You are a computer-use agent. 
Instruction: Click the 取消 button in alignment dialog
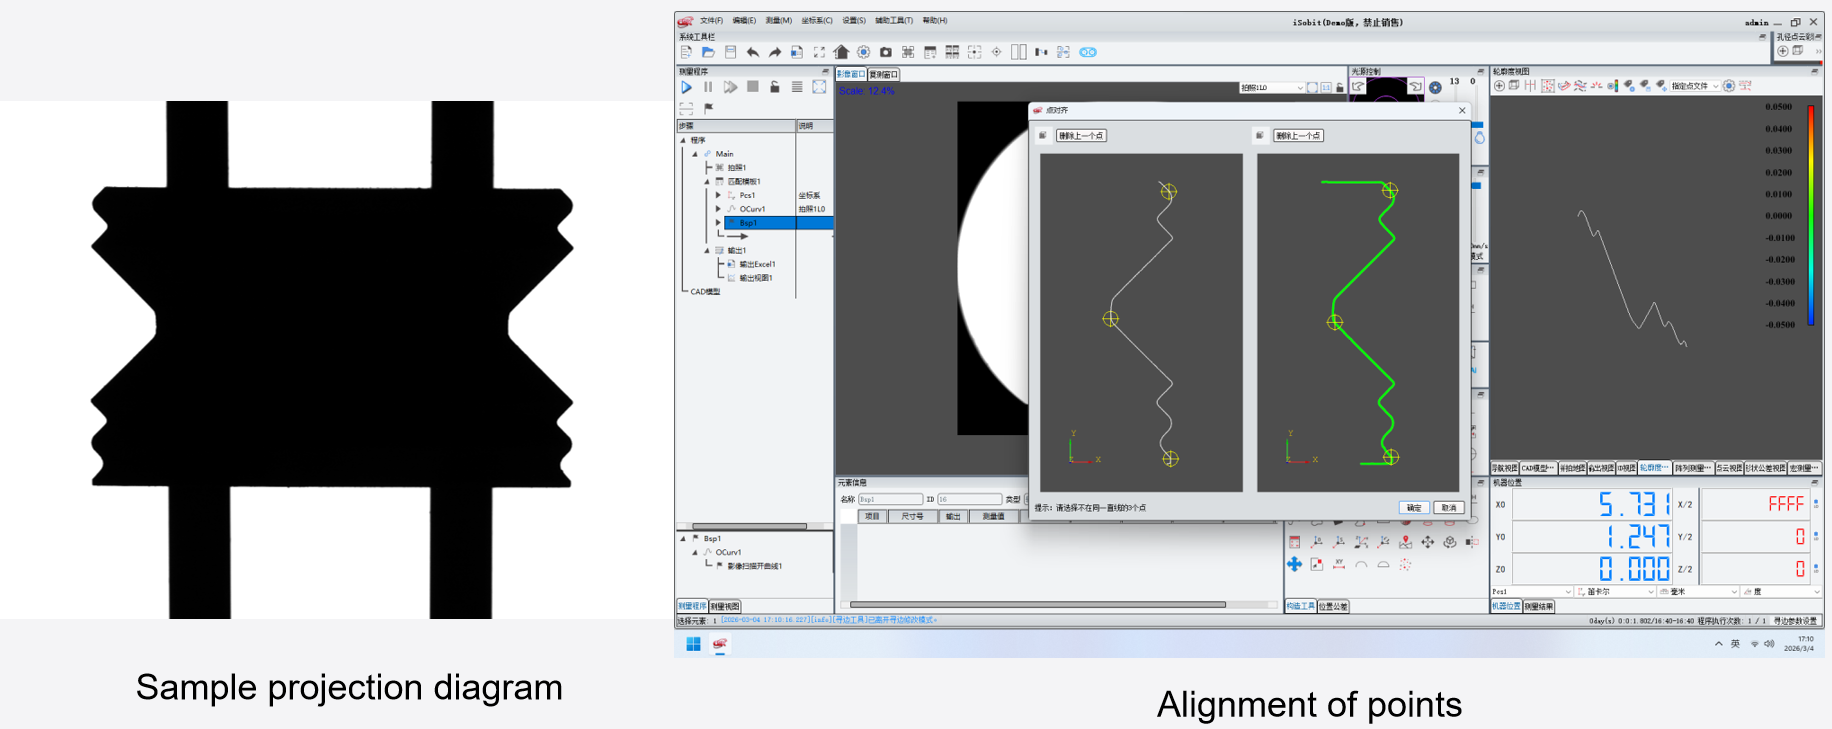(x=1448, y=508)
